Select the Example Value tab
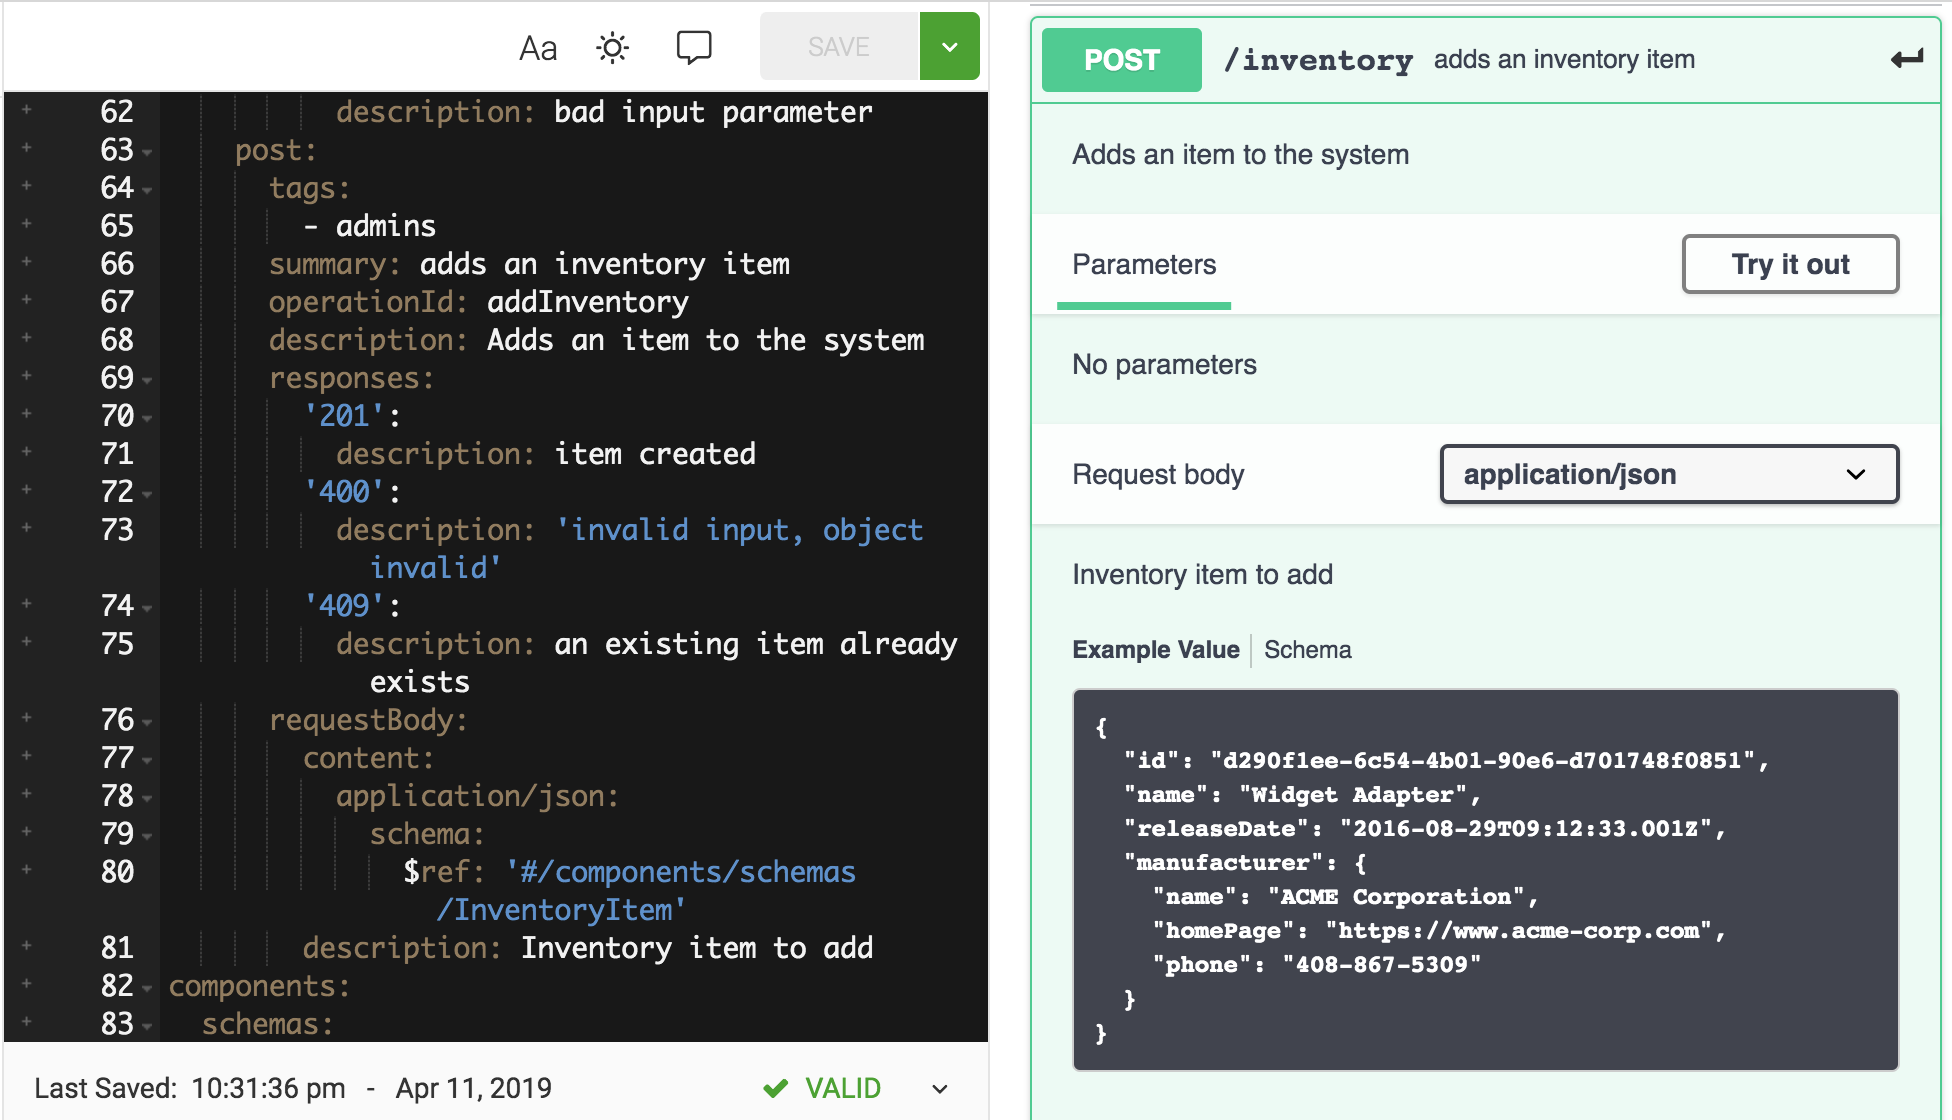This screenshot has height=1120, width=1952. coord(1155,649)
